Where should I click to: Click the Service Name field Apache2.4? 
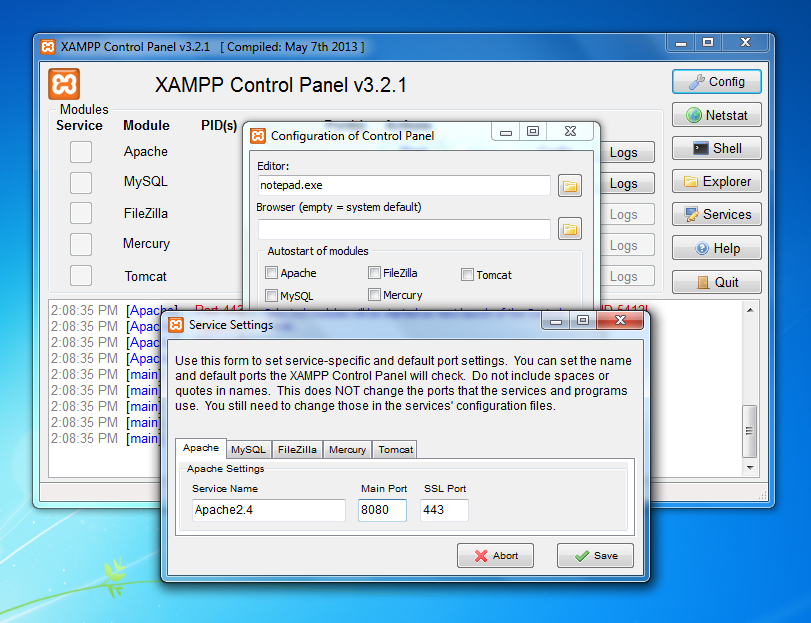point(268,510)
